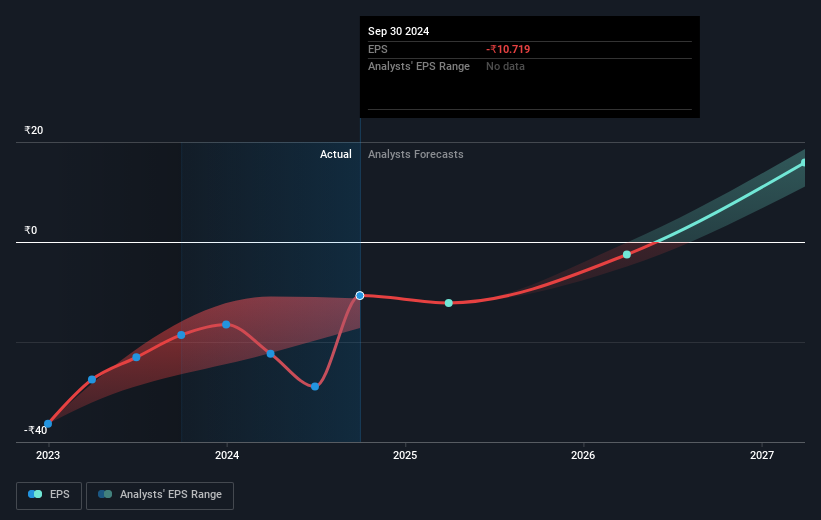Select the 2027 forecast EPS point at chart edge
The height and width of the screenshot is (520, 821).
[x=803, y=163]
